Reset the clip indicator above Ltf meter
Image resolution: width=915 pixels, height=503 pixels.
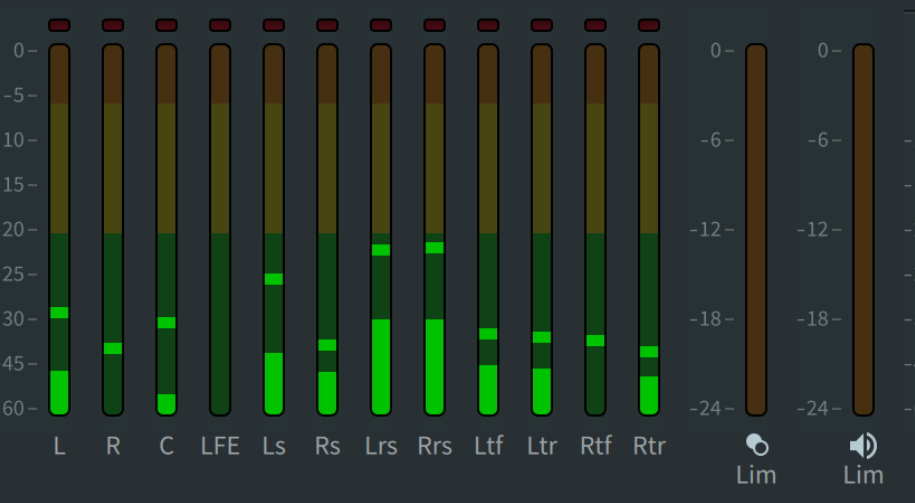tap(488, 25)
